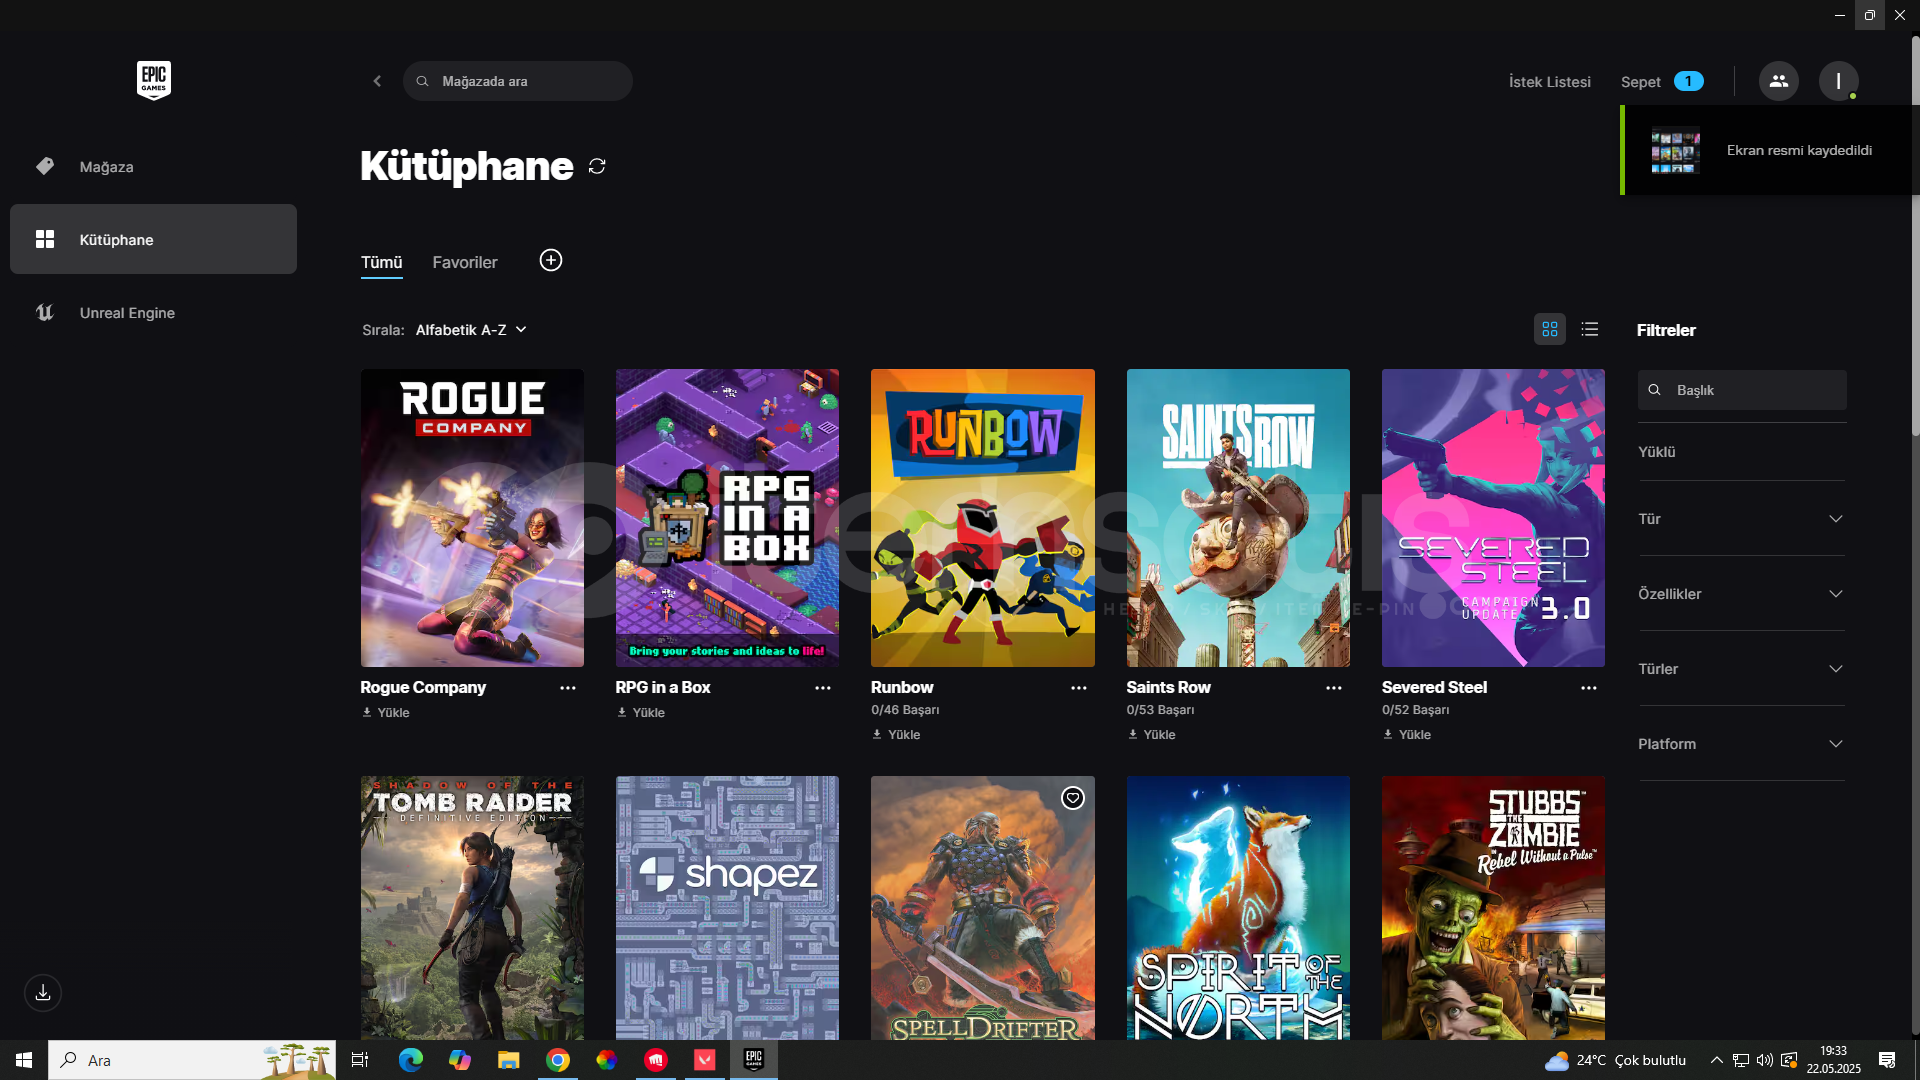Focus the Mağazada ara search field
Image resolution: width=1920 pixels, height=1080 pixels.
[518, 81]
